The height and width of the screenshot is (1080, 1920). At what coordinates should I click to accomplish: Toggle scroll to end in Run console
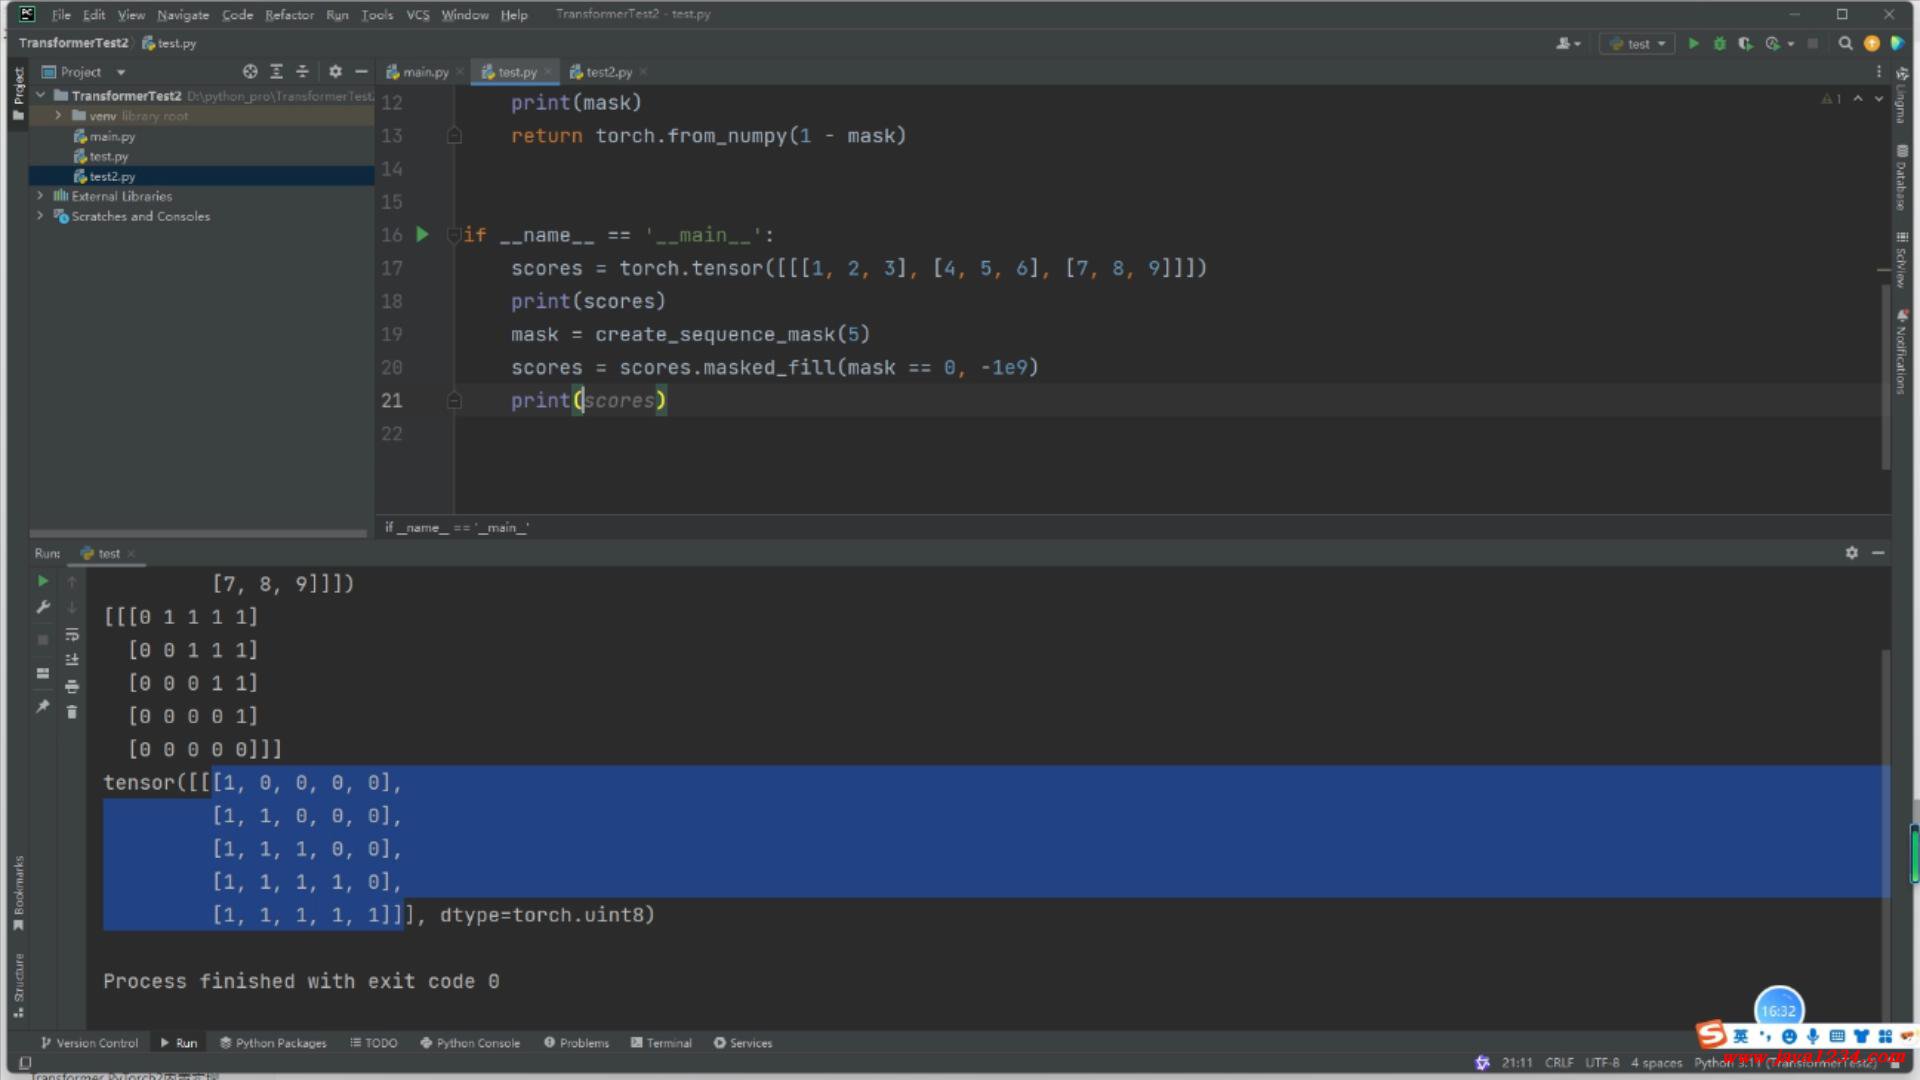72,660
